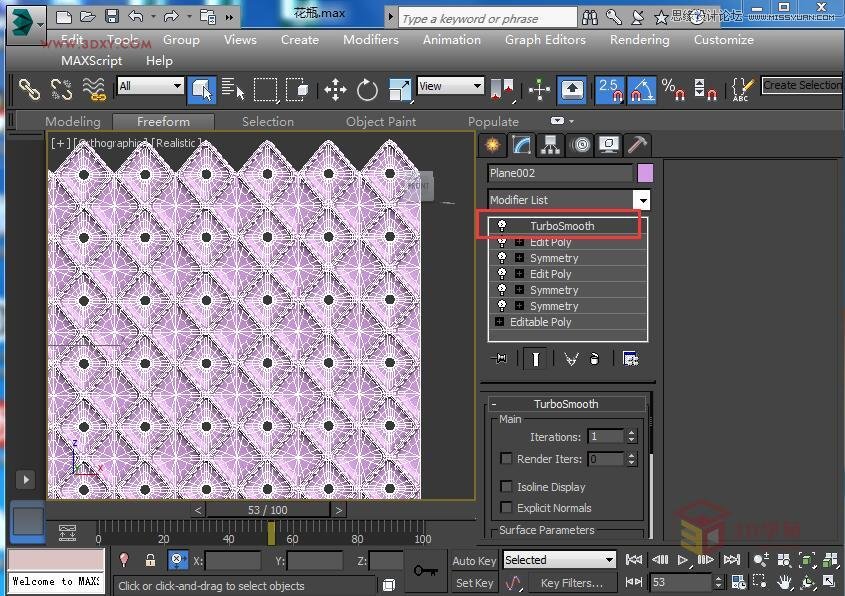The image size is (845, 596).
Task: Enable Isoline Display checkbox
Action: [506, 487]
